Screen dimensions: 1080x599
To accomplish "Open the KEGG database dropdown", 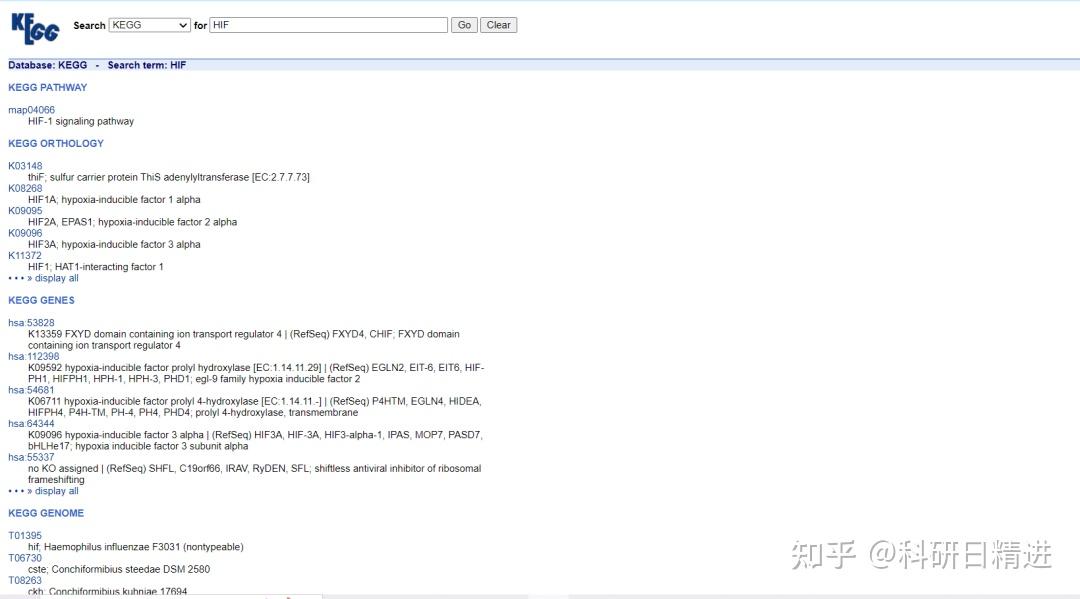I will tap(149, 25).
